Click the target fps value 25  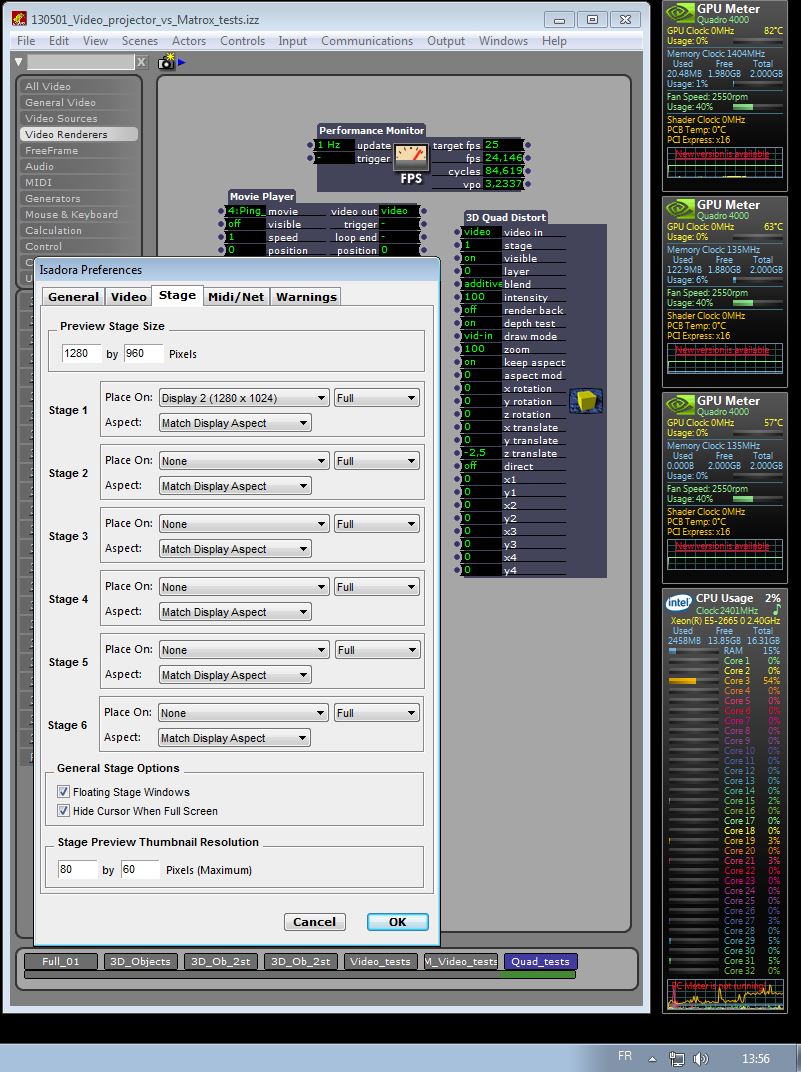[503, 145]
